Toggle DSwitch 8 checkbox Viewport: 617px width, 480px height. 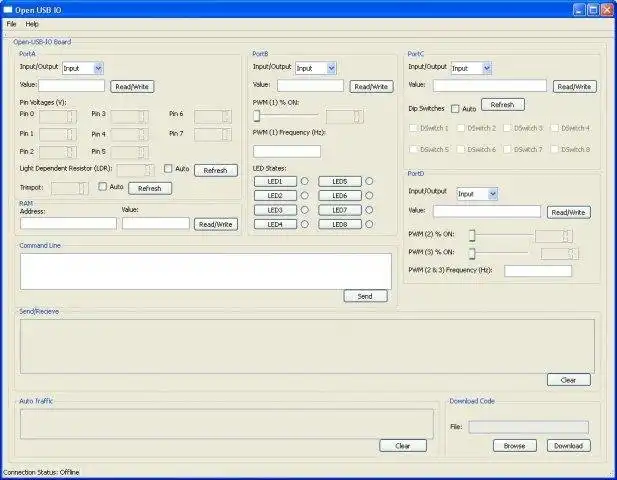pyautogui.click(x=554, y=149)
